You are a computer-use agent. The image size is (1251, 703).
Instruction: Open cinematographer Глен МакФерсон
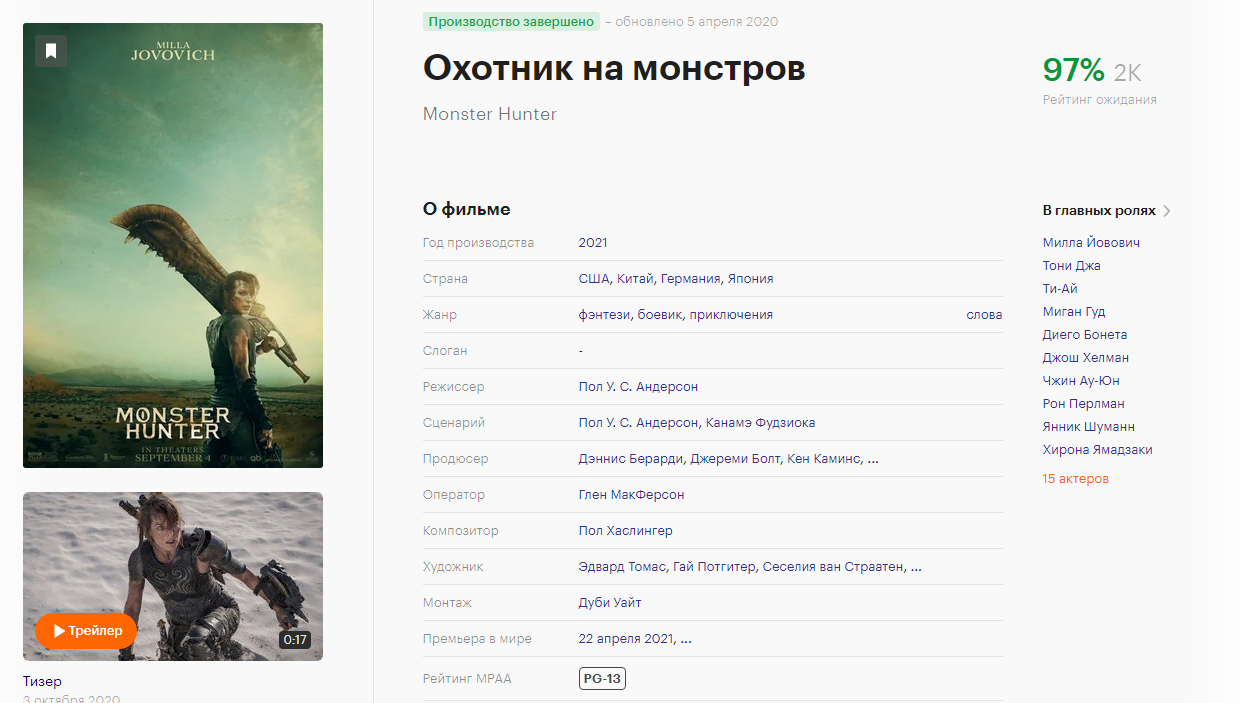coord(631,495)
